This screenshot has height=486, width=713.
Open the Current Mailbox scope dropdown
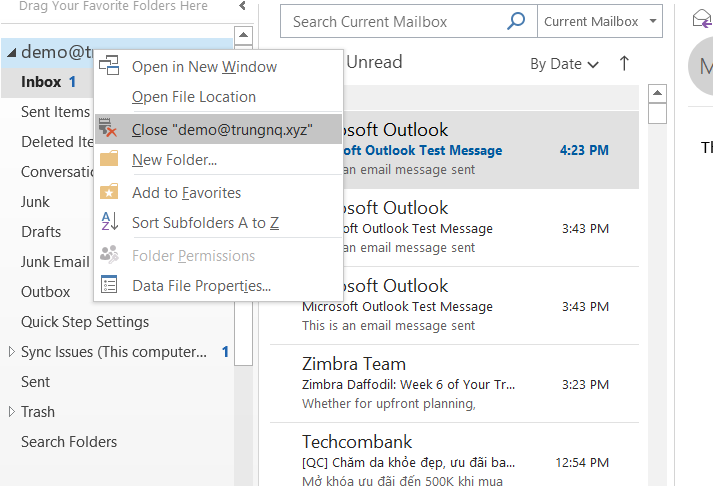(x=600, y=21)
